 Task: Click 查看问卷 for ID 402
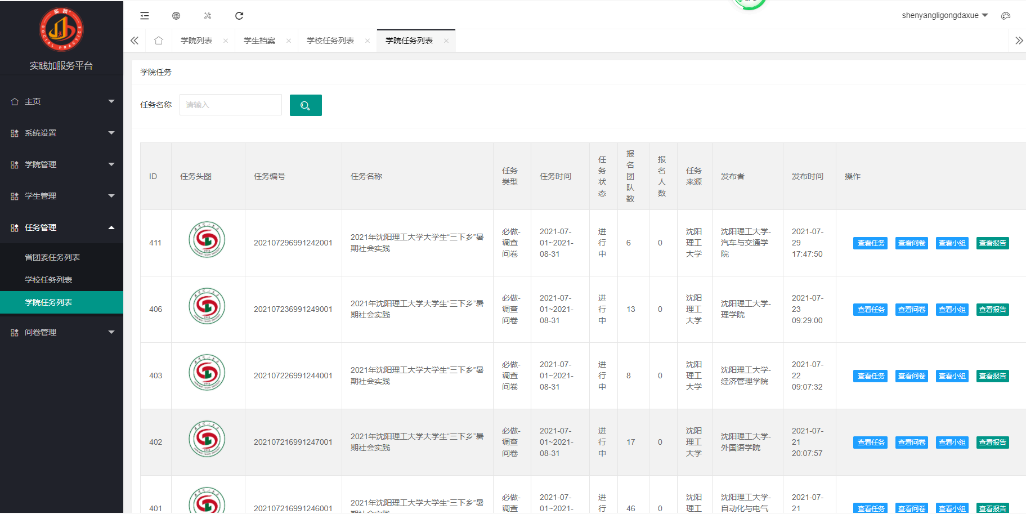pyautogui.click(x=911, y=443)
